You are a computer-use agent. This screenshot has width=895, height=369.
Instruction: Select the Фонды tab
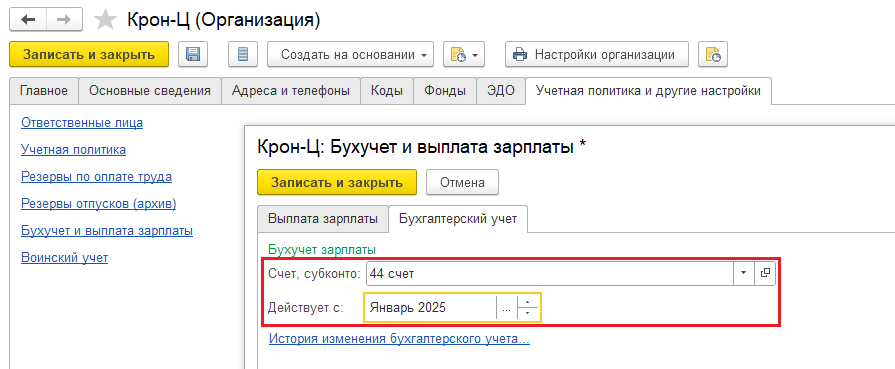pos(445,91)
